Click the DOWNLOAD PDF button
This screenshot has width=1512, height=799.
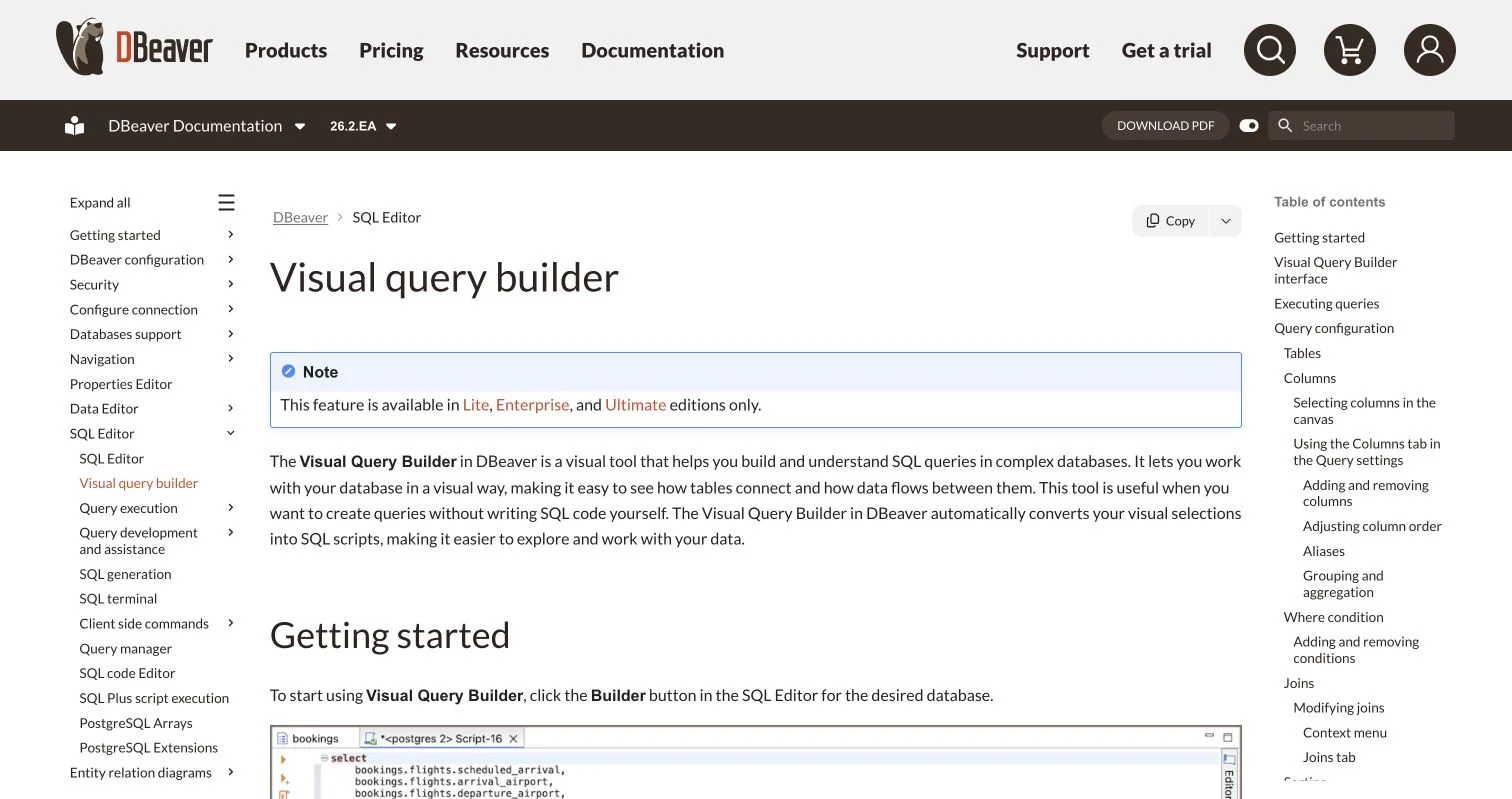(1166, 126)
